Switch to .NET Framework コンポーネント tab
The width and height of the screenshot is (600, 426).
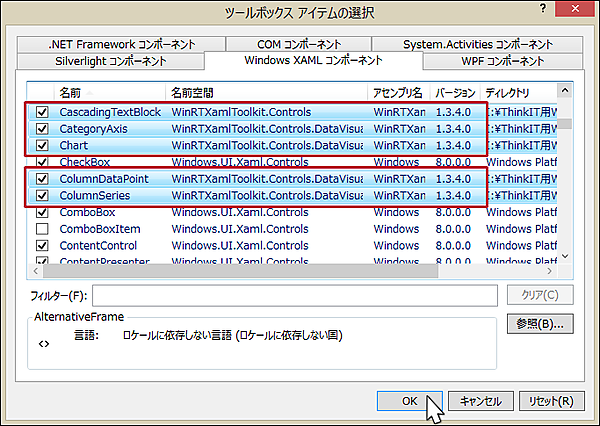click(x=122, y=44)
